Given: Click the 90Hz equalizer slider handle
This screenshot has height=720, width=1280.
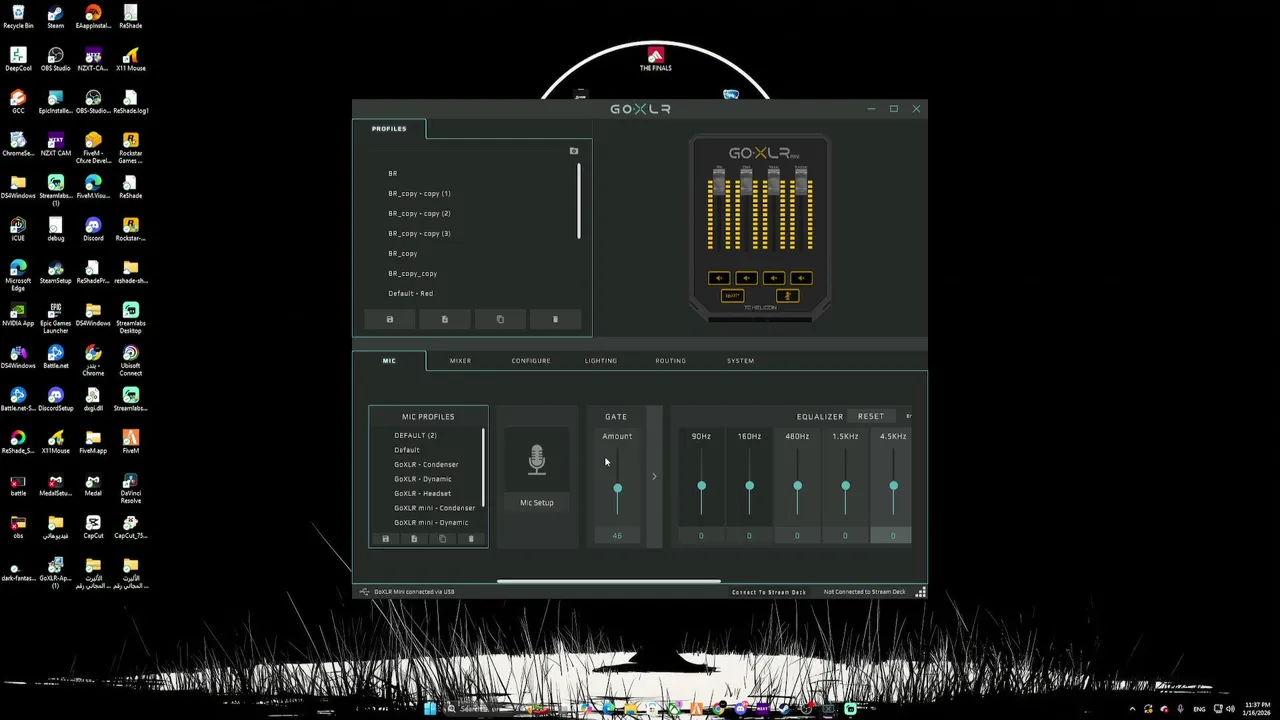Looking at the screenshot, I should (701, 486).
